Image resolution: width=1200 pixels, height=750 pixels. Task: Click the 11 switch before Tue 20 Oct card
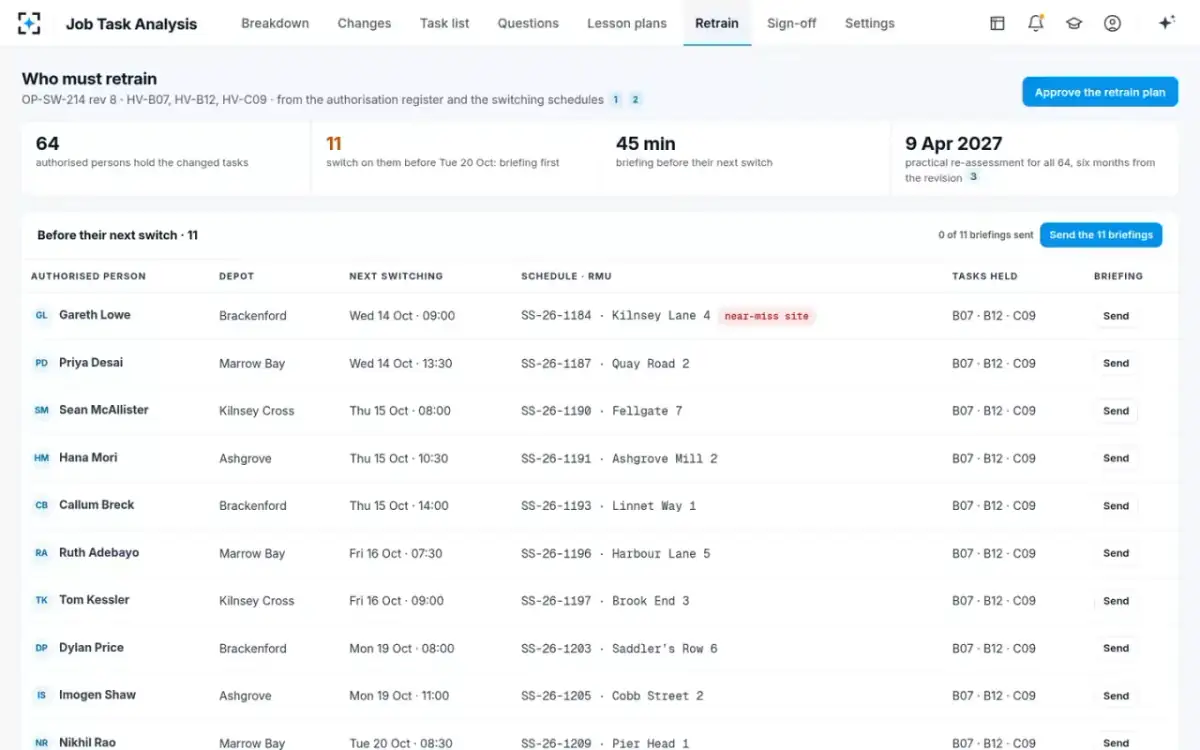456,158
